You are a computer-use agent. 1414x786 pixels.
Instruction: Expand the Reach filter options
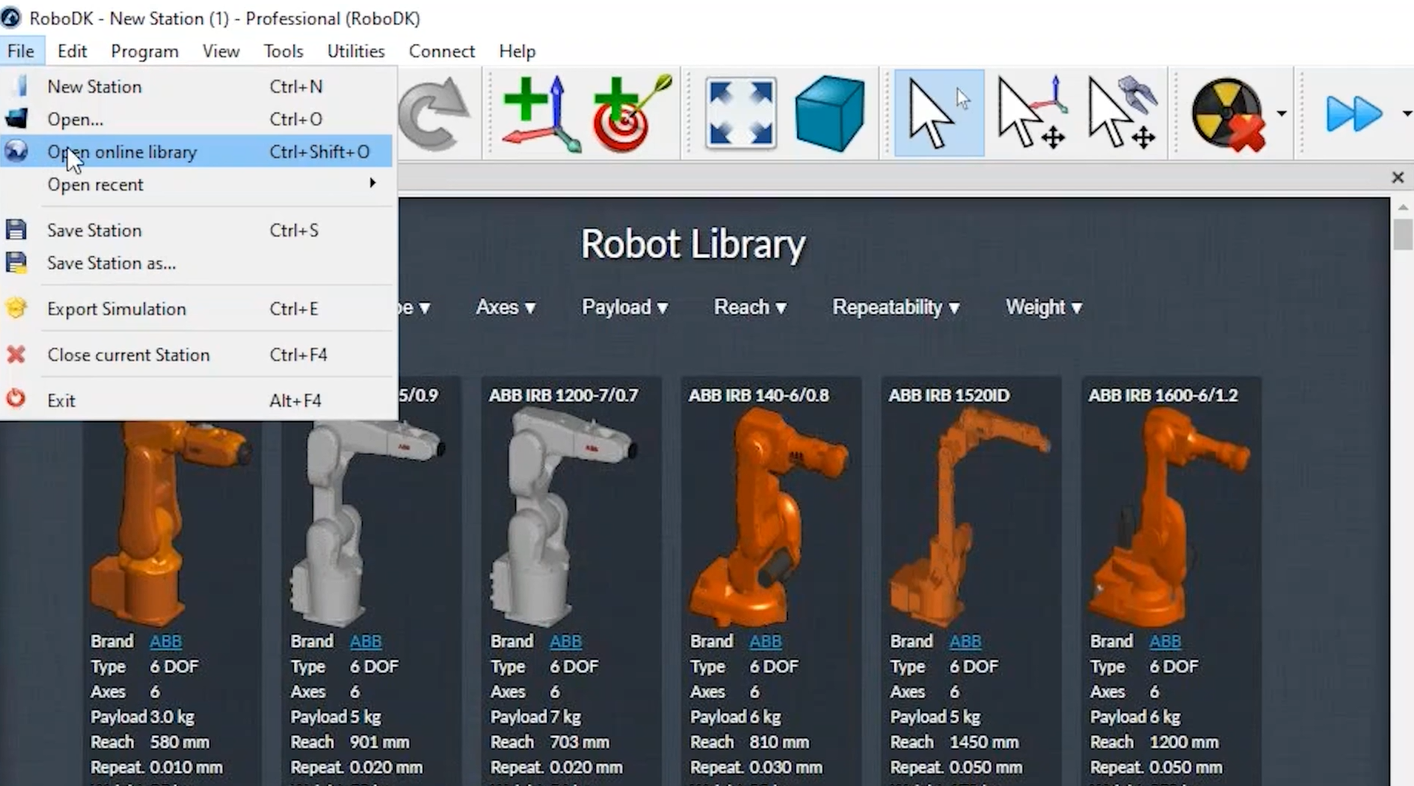749,307
